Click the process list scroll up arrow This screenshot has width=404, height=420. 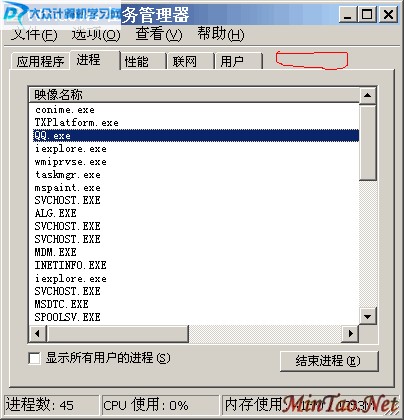point(368,96)
